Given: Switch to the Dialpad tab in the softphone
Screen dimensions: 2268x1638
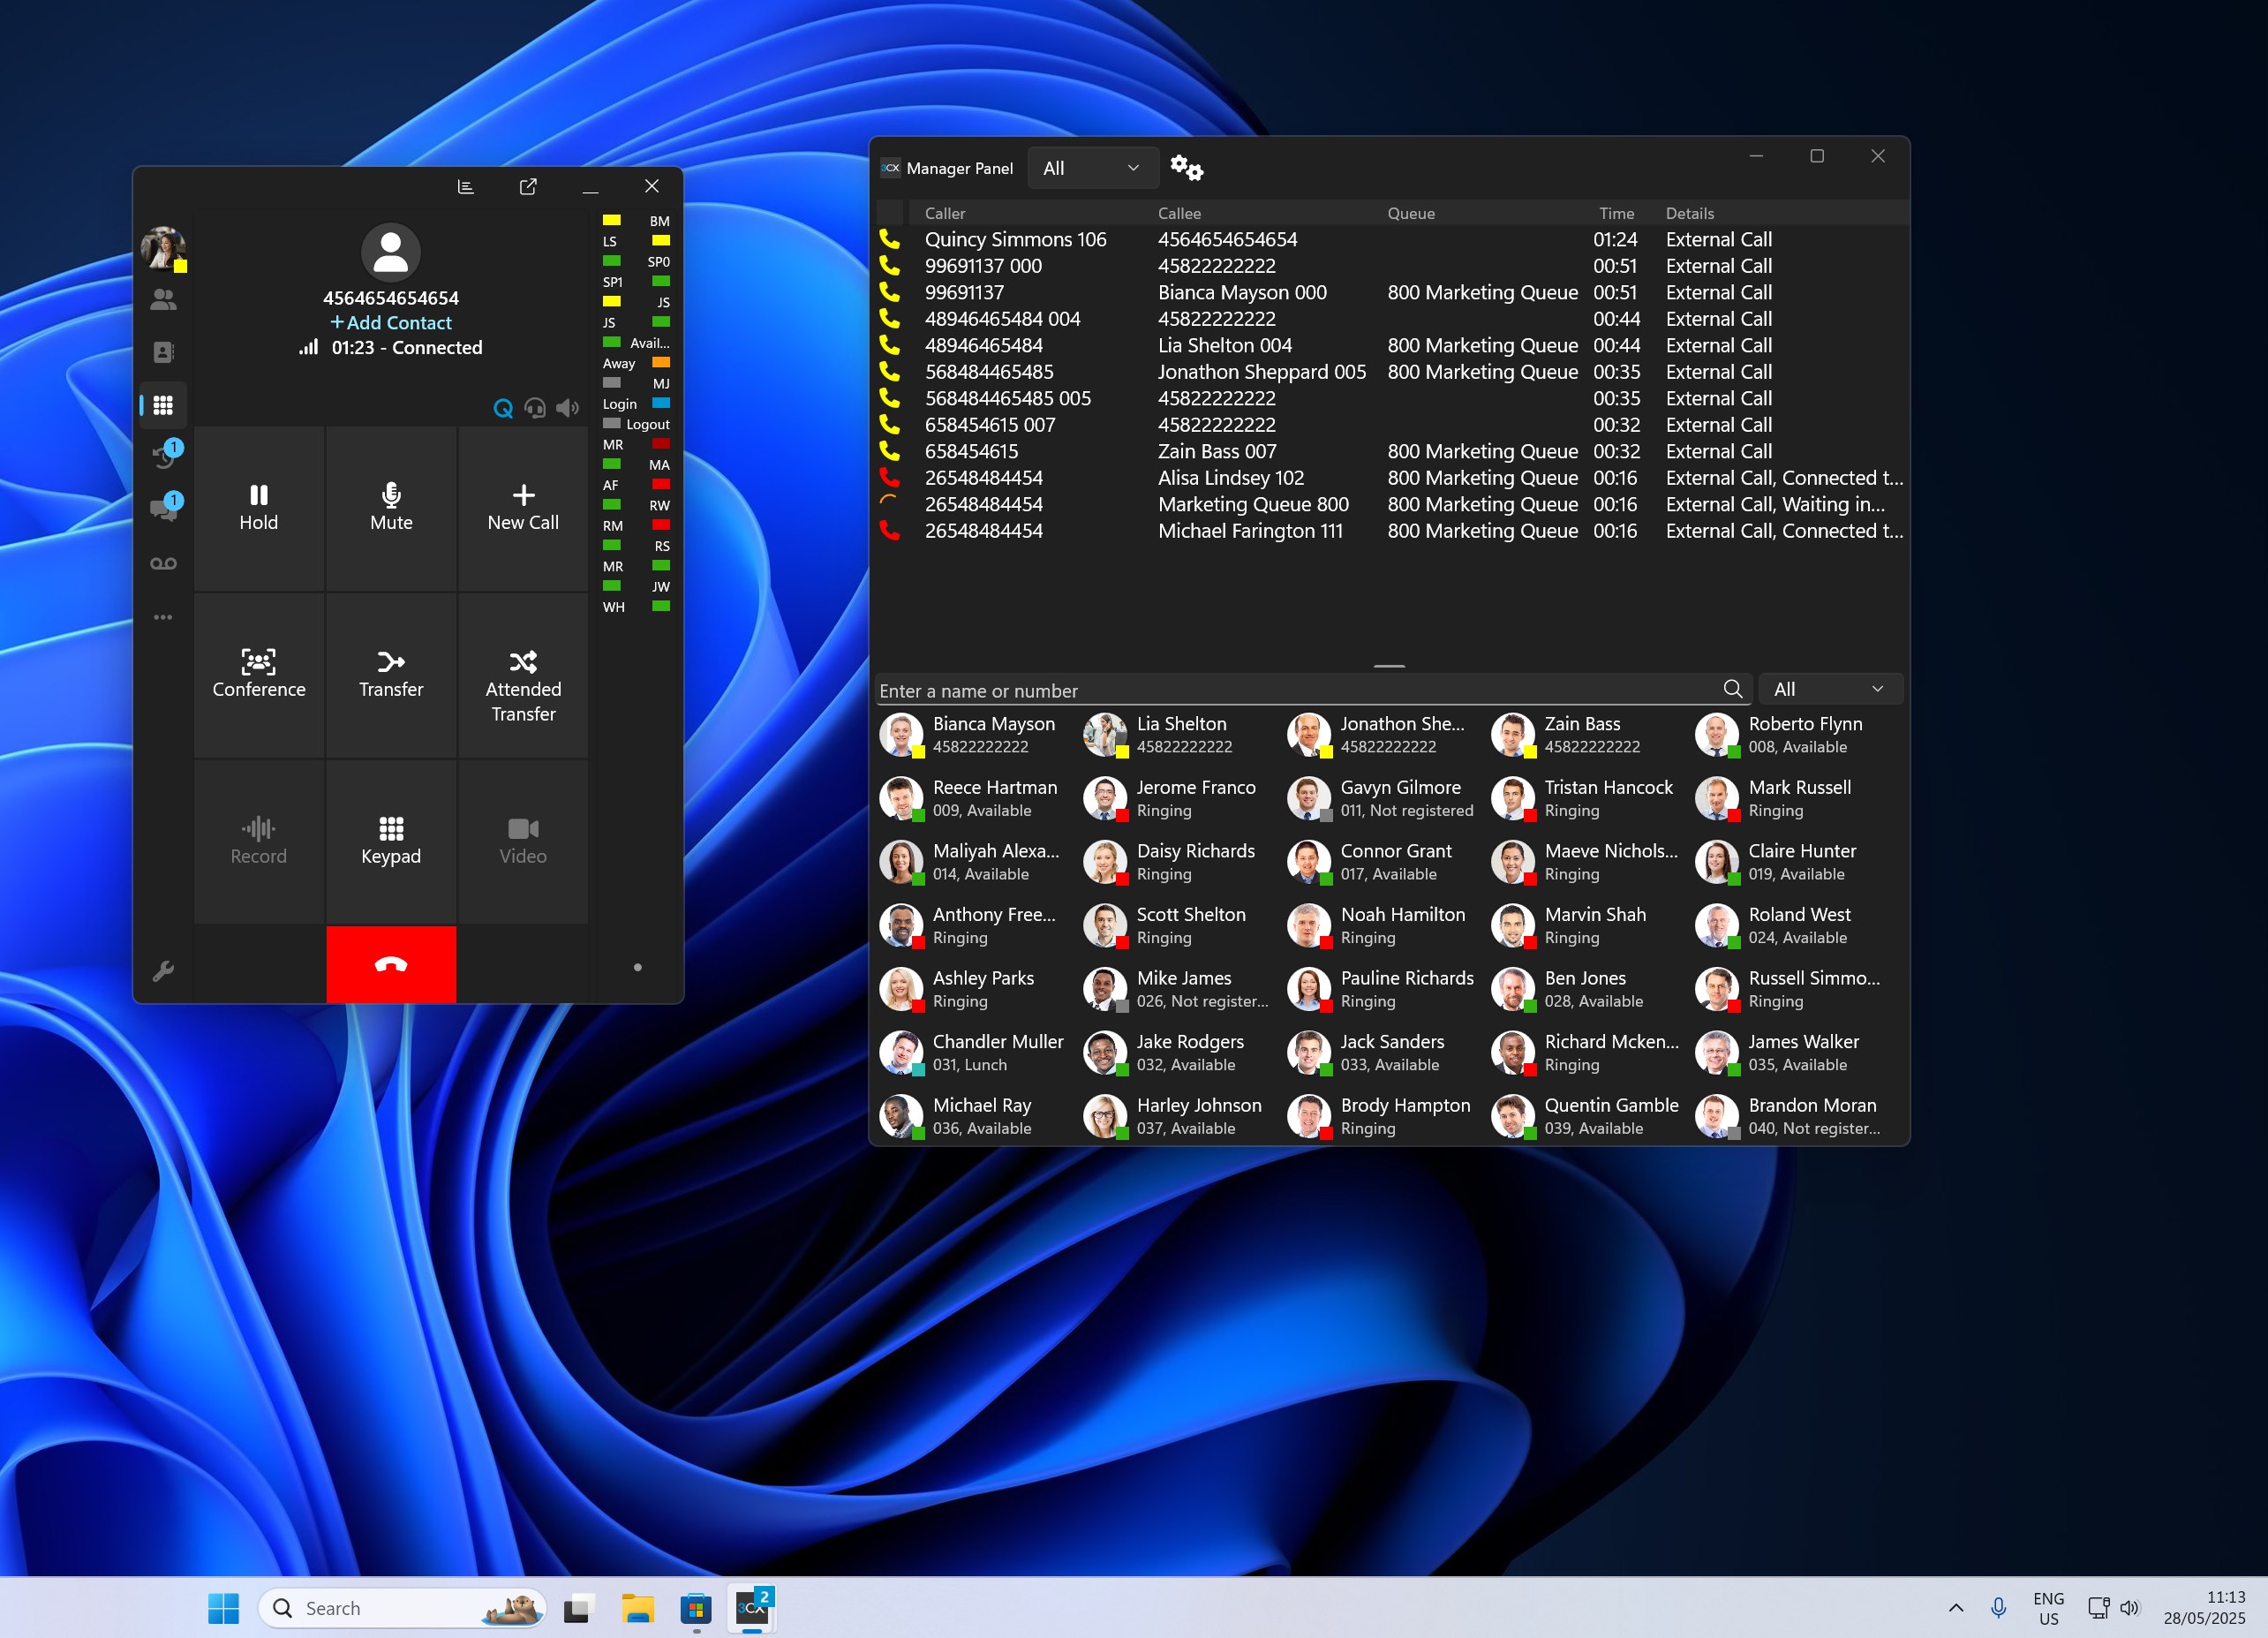Looking at the screenshot, I should (x=163, y=404).
